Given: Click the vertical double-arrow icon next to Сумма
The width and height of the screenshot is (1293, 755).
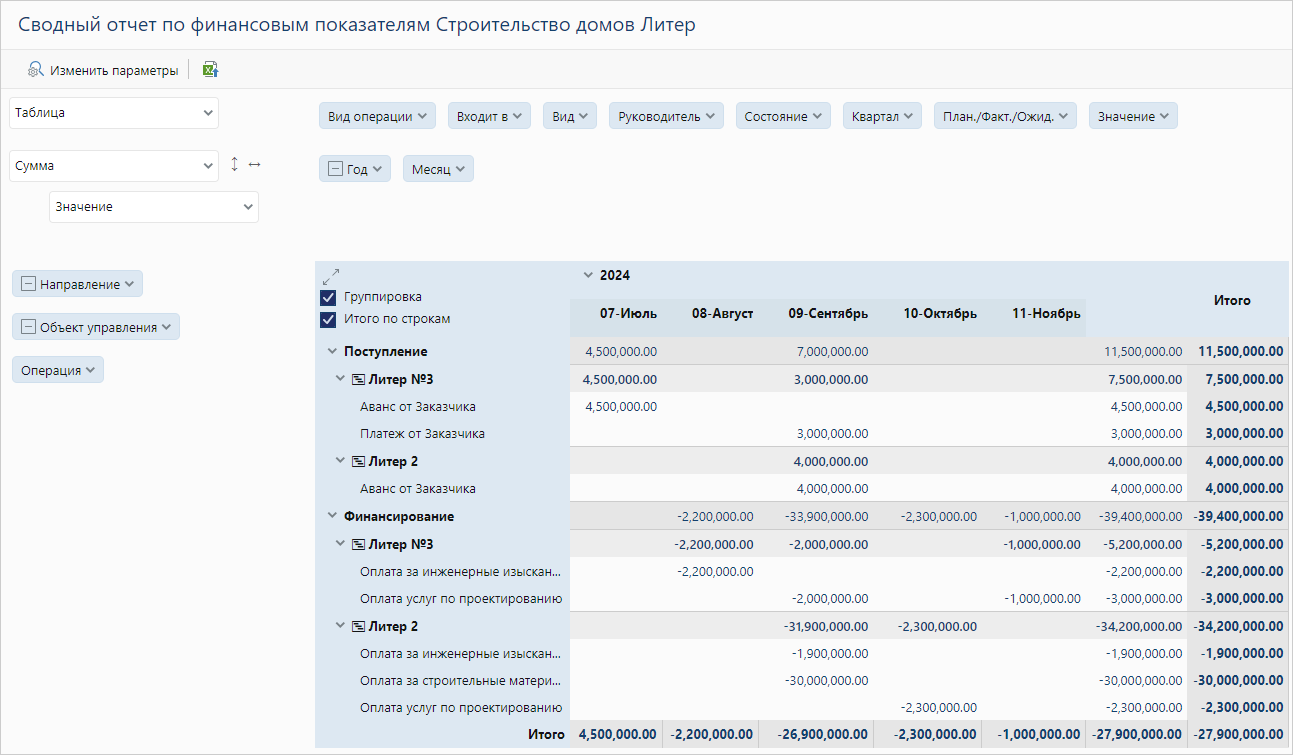Looking at the screenshot, I should point(235,165).
